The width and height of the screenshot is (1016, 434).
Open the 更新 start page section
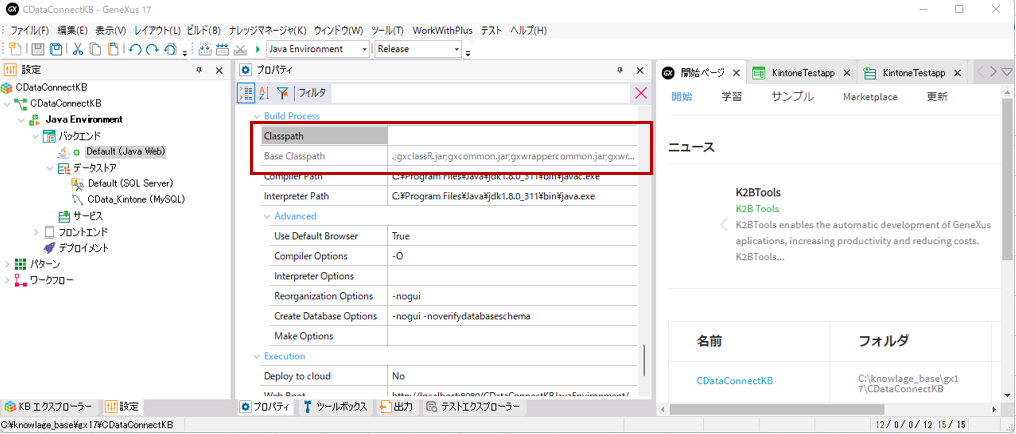[937, 97]
